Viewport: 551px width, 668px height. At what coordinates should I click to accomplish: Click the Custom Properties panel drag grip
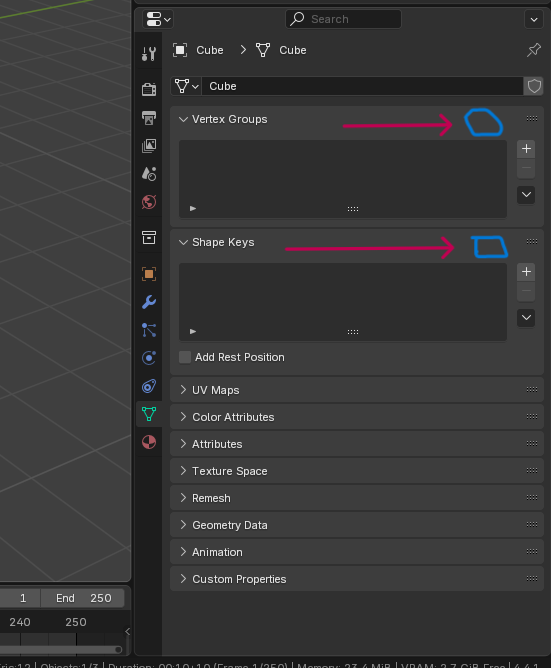click(x=532, y=578)
